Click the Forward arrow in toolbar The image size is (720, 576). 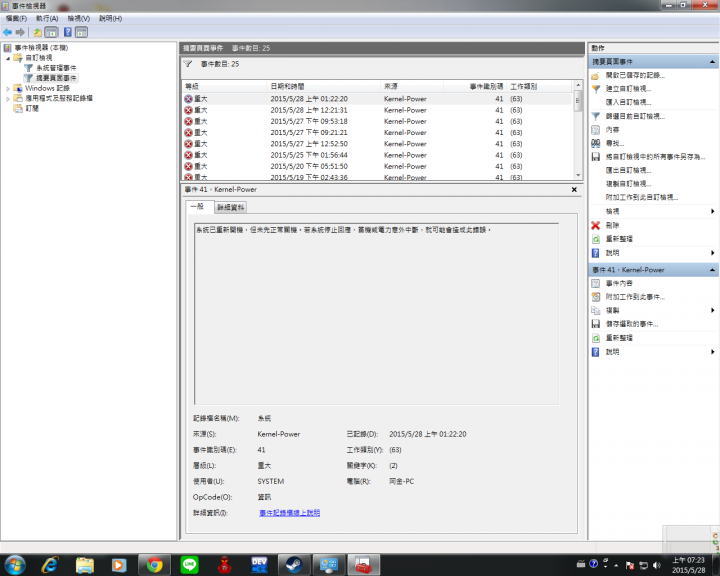[20, 32]
